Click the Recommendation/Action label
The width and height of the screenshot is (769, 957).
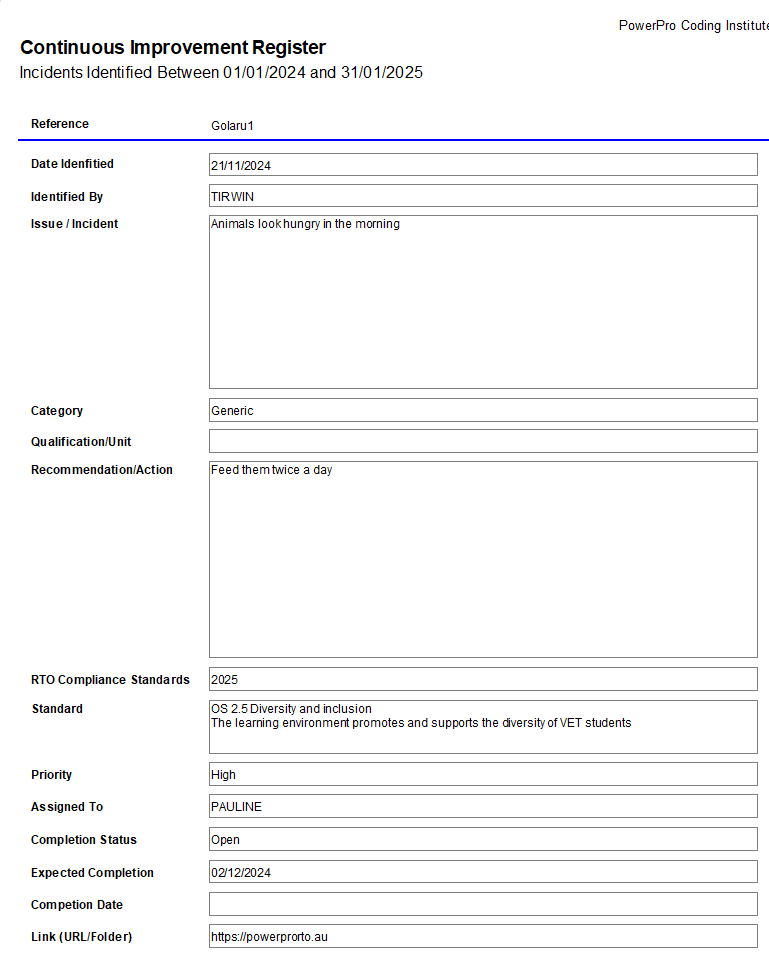[x=102, y=470]
